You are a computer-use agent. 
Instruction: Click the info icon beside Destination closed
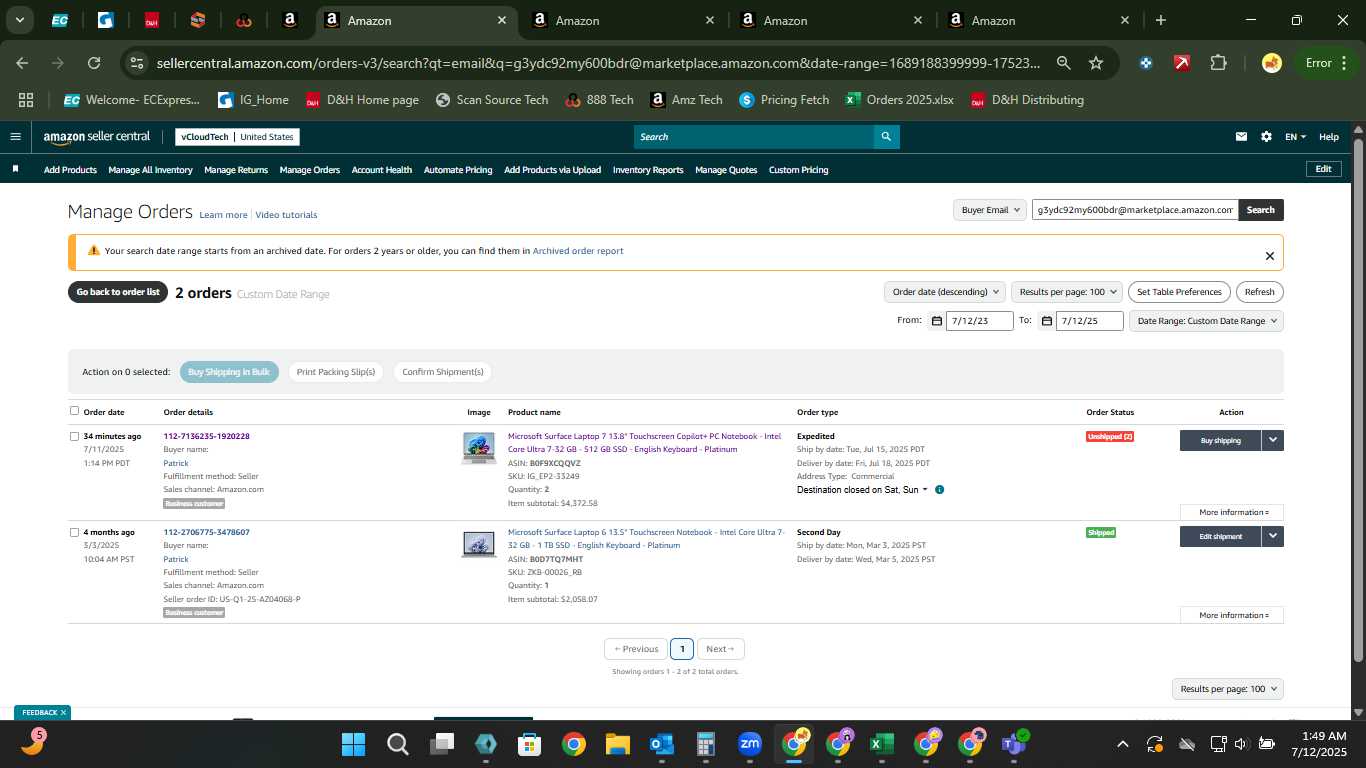tap(939, 490)
